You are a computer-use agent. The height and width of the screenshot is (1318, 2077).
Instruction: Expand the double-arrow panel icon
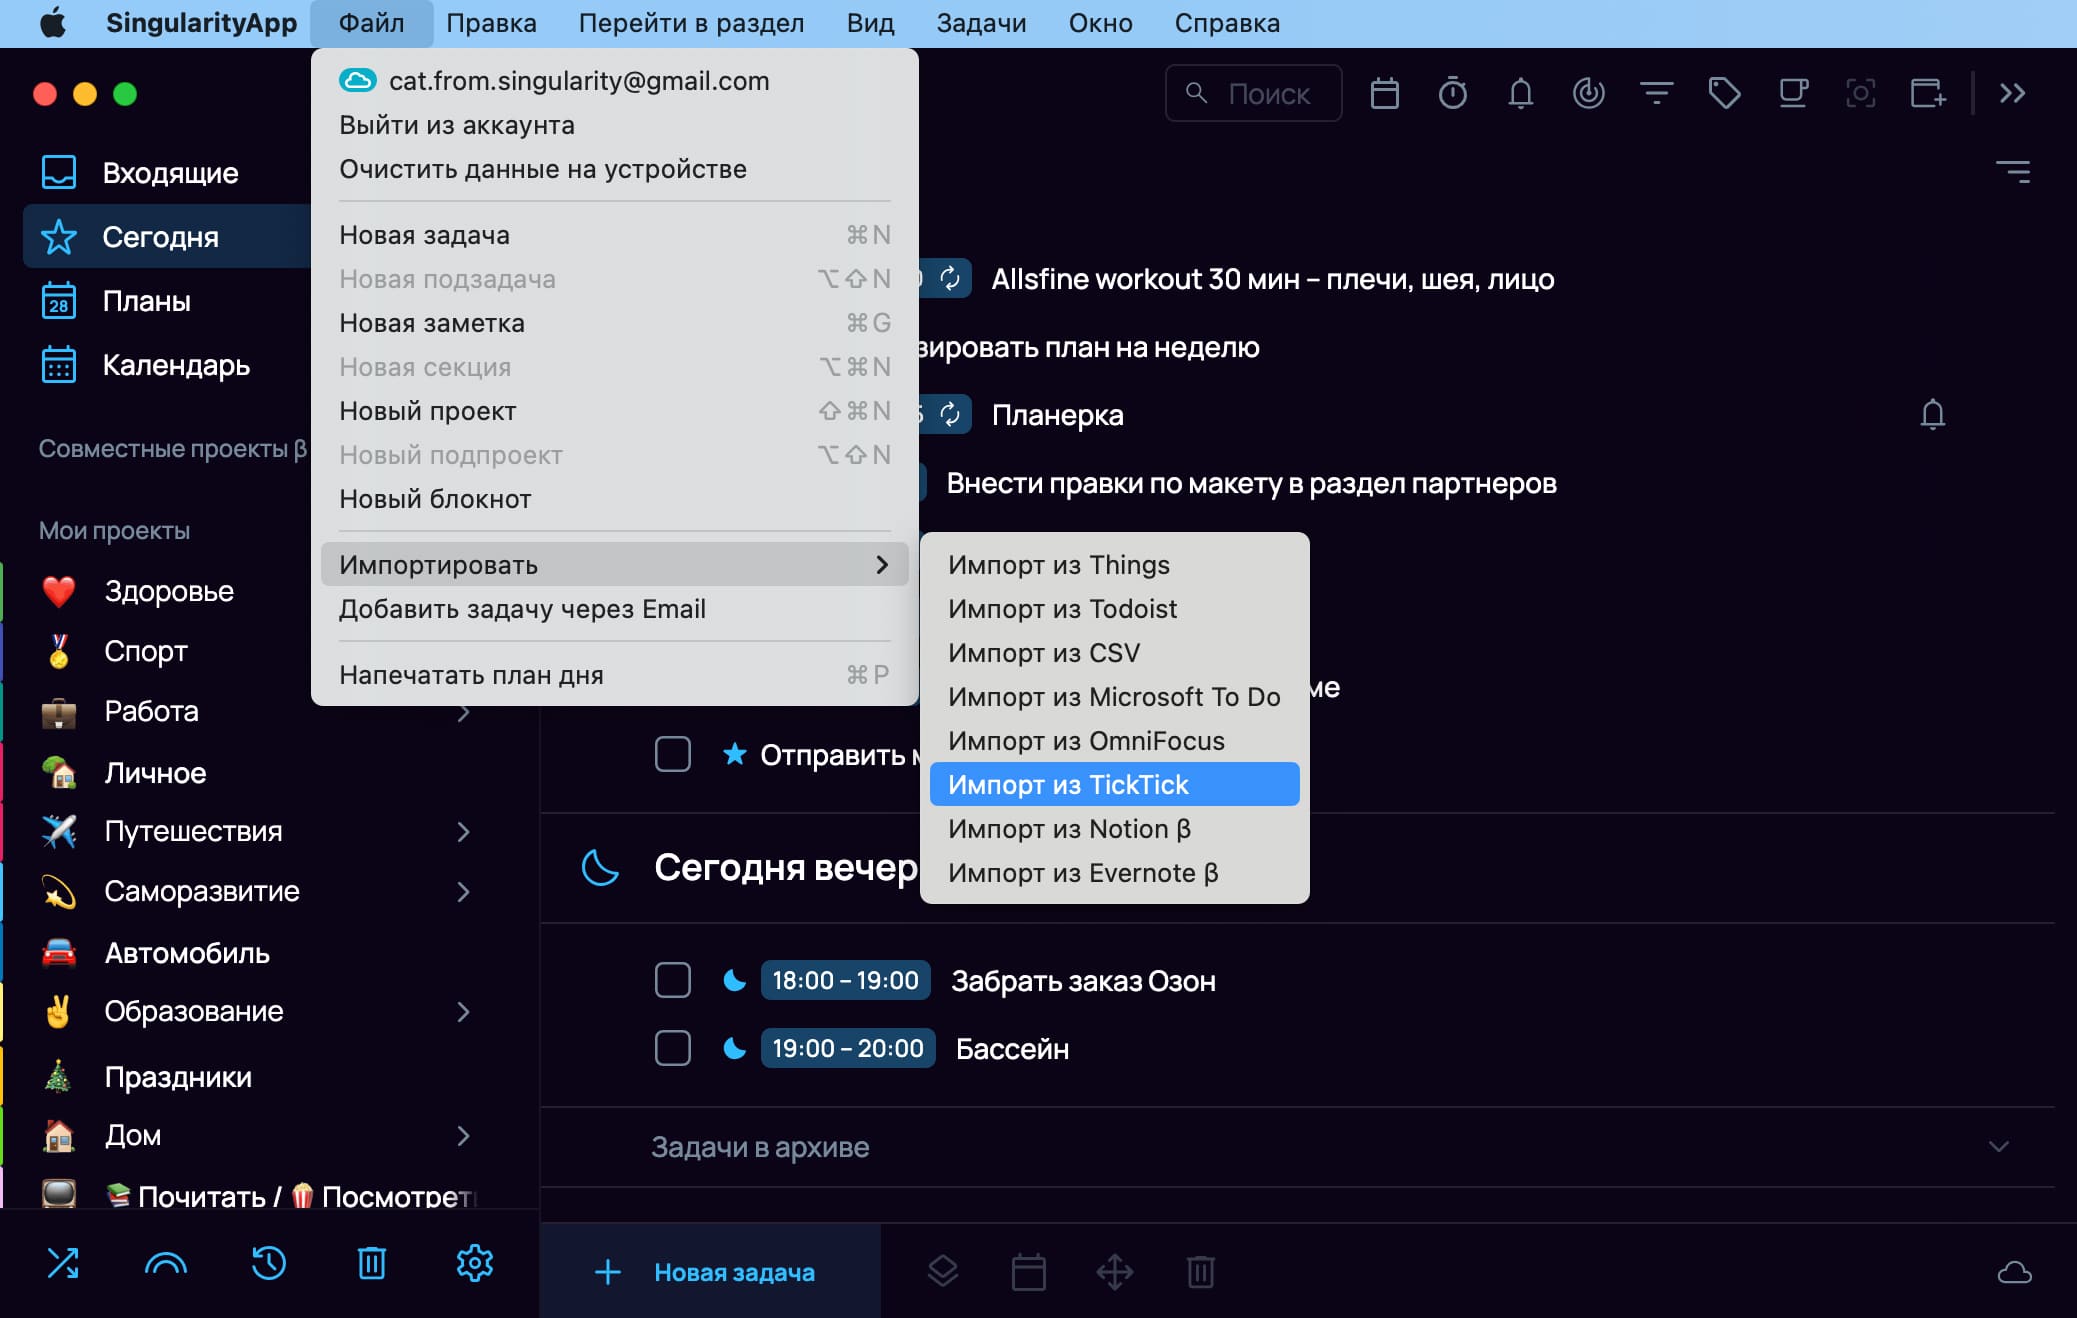pyautogui.click(x=2012, y=93)
